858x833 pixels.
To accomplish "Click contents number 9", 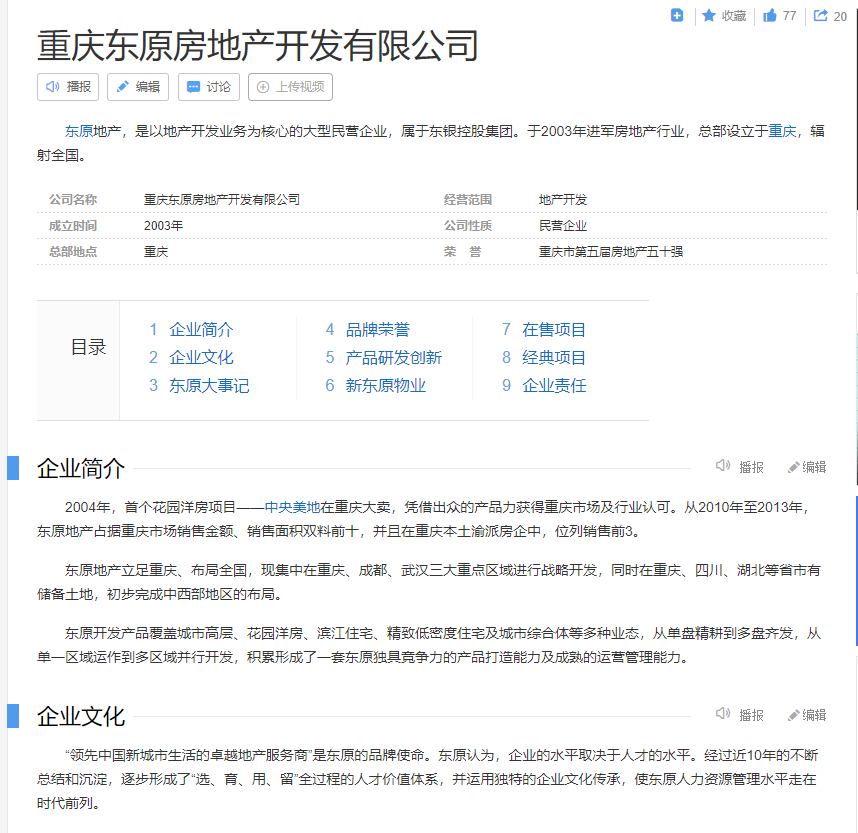I will 507,385.
